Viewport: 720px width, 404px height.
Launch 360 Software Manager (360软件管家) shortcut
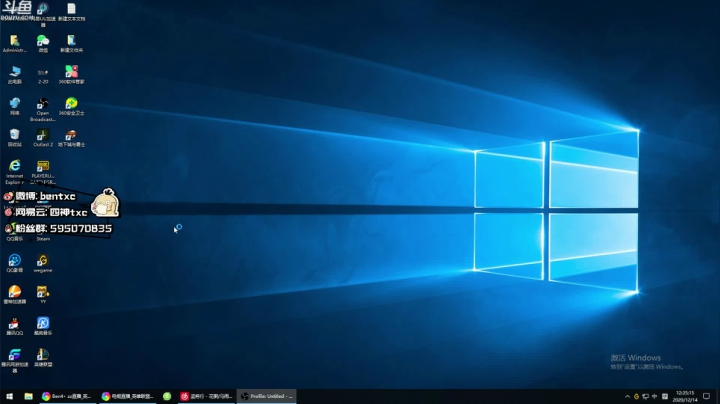click(71, 75)
